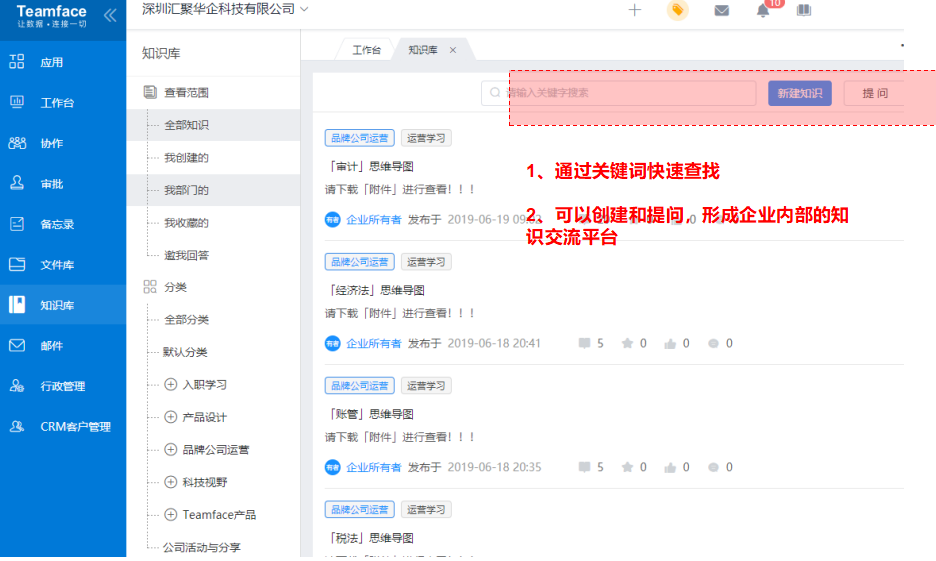This screenshot has width=936, height=561.
Task: Select 知识库 in the left sidebar
Action: [x=63, y=305]
